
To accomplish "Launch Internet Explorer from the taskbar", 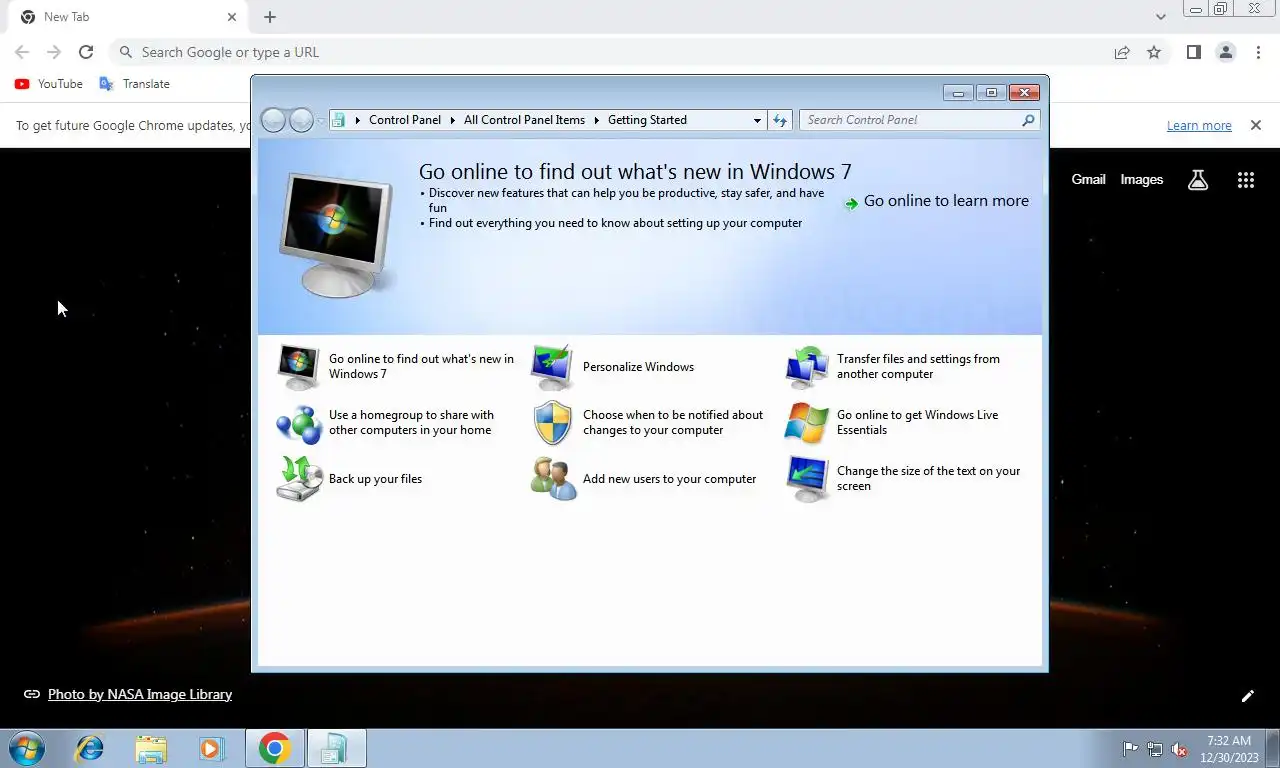I will pos(90,748).
